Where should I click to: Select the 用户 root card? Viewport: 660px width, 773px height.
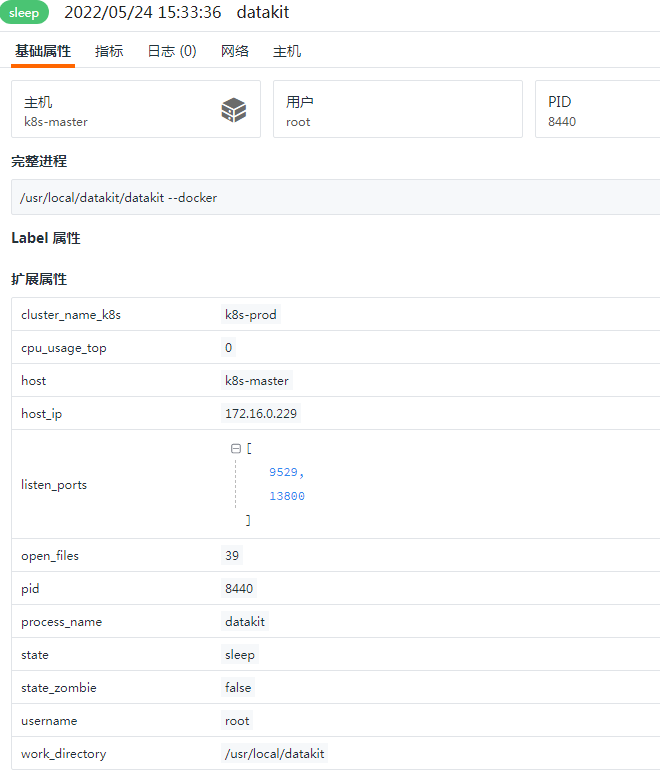[398, 109]
